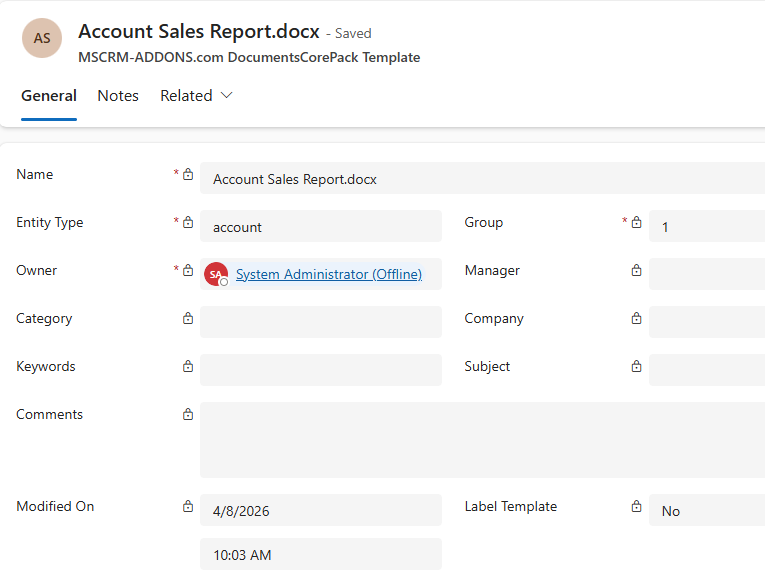Click inside the Comments text area

(x=482, y=440)
